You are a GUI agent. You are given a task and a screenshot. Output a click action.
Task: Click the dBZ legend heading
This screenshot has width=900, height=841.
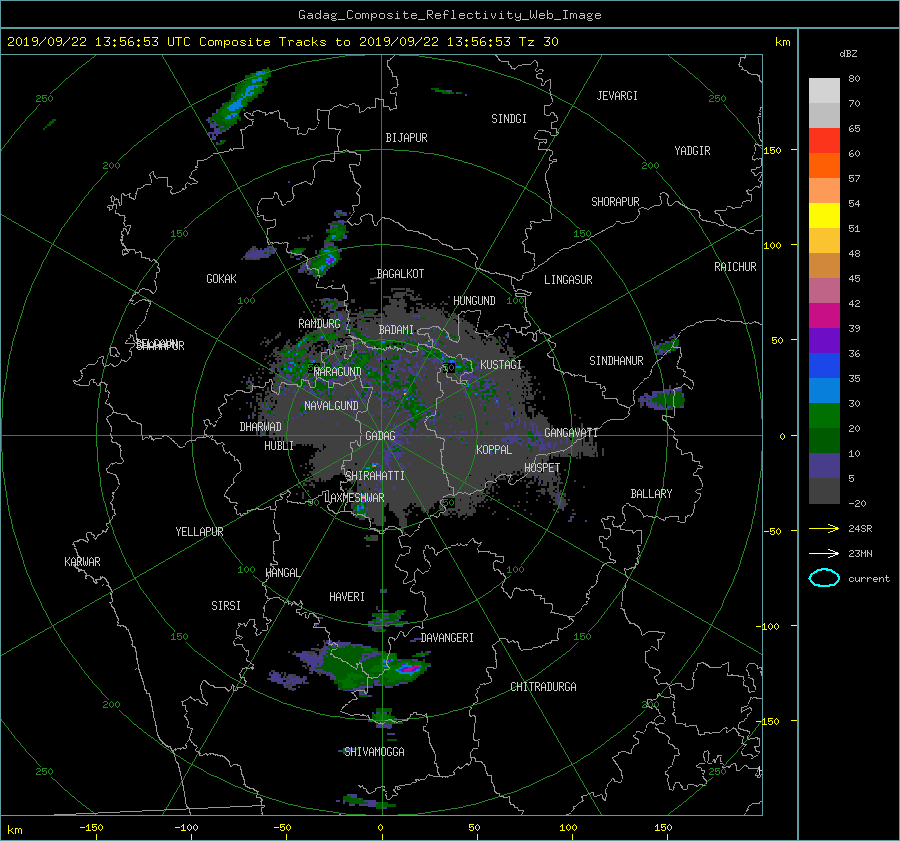848,54
